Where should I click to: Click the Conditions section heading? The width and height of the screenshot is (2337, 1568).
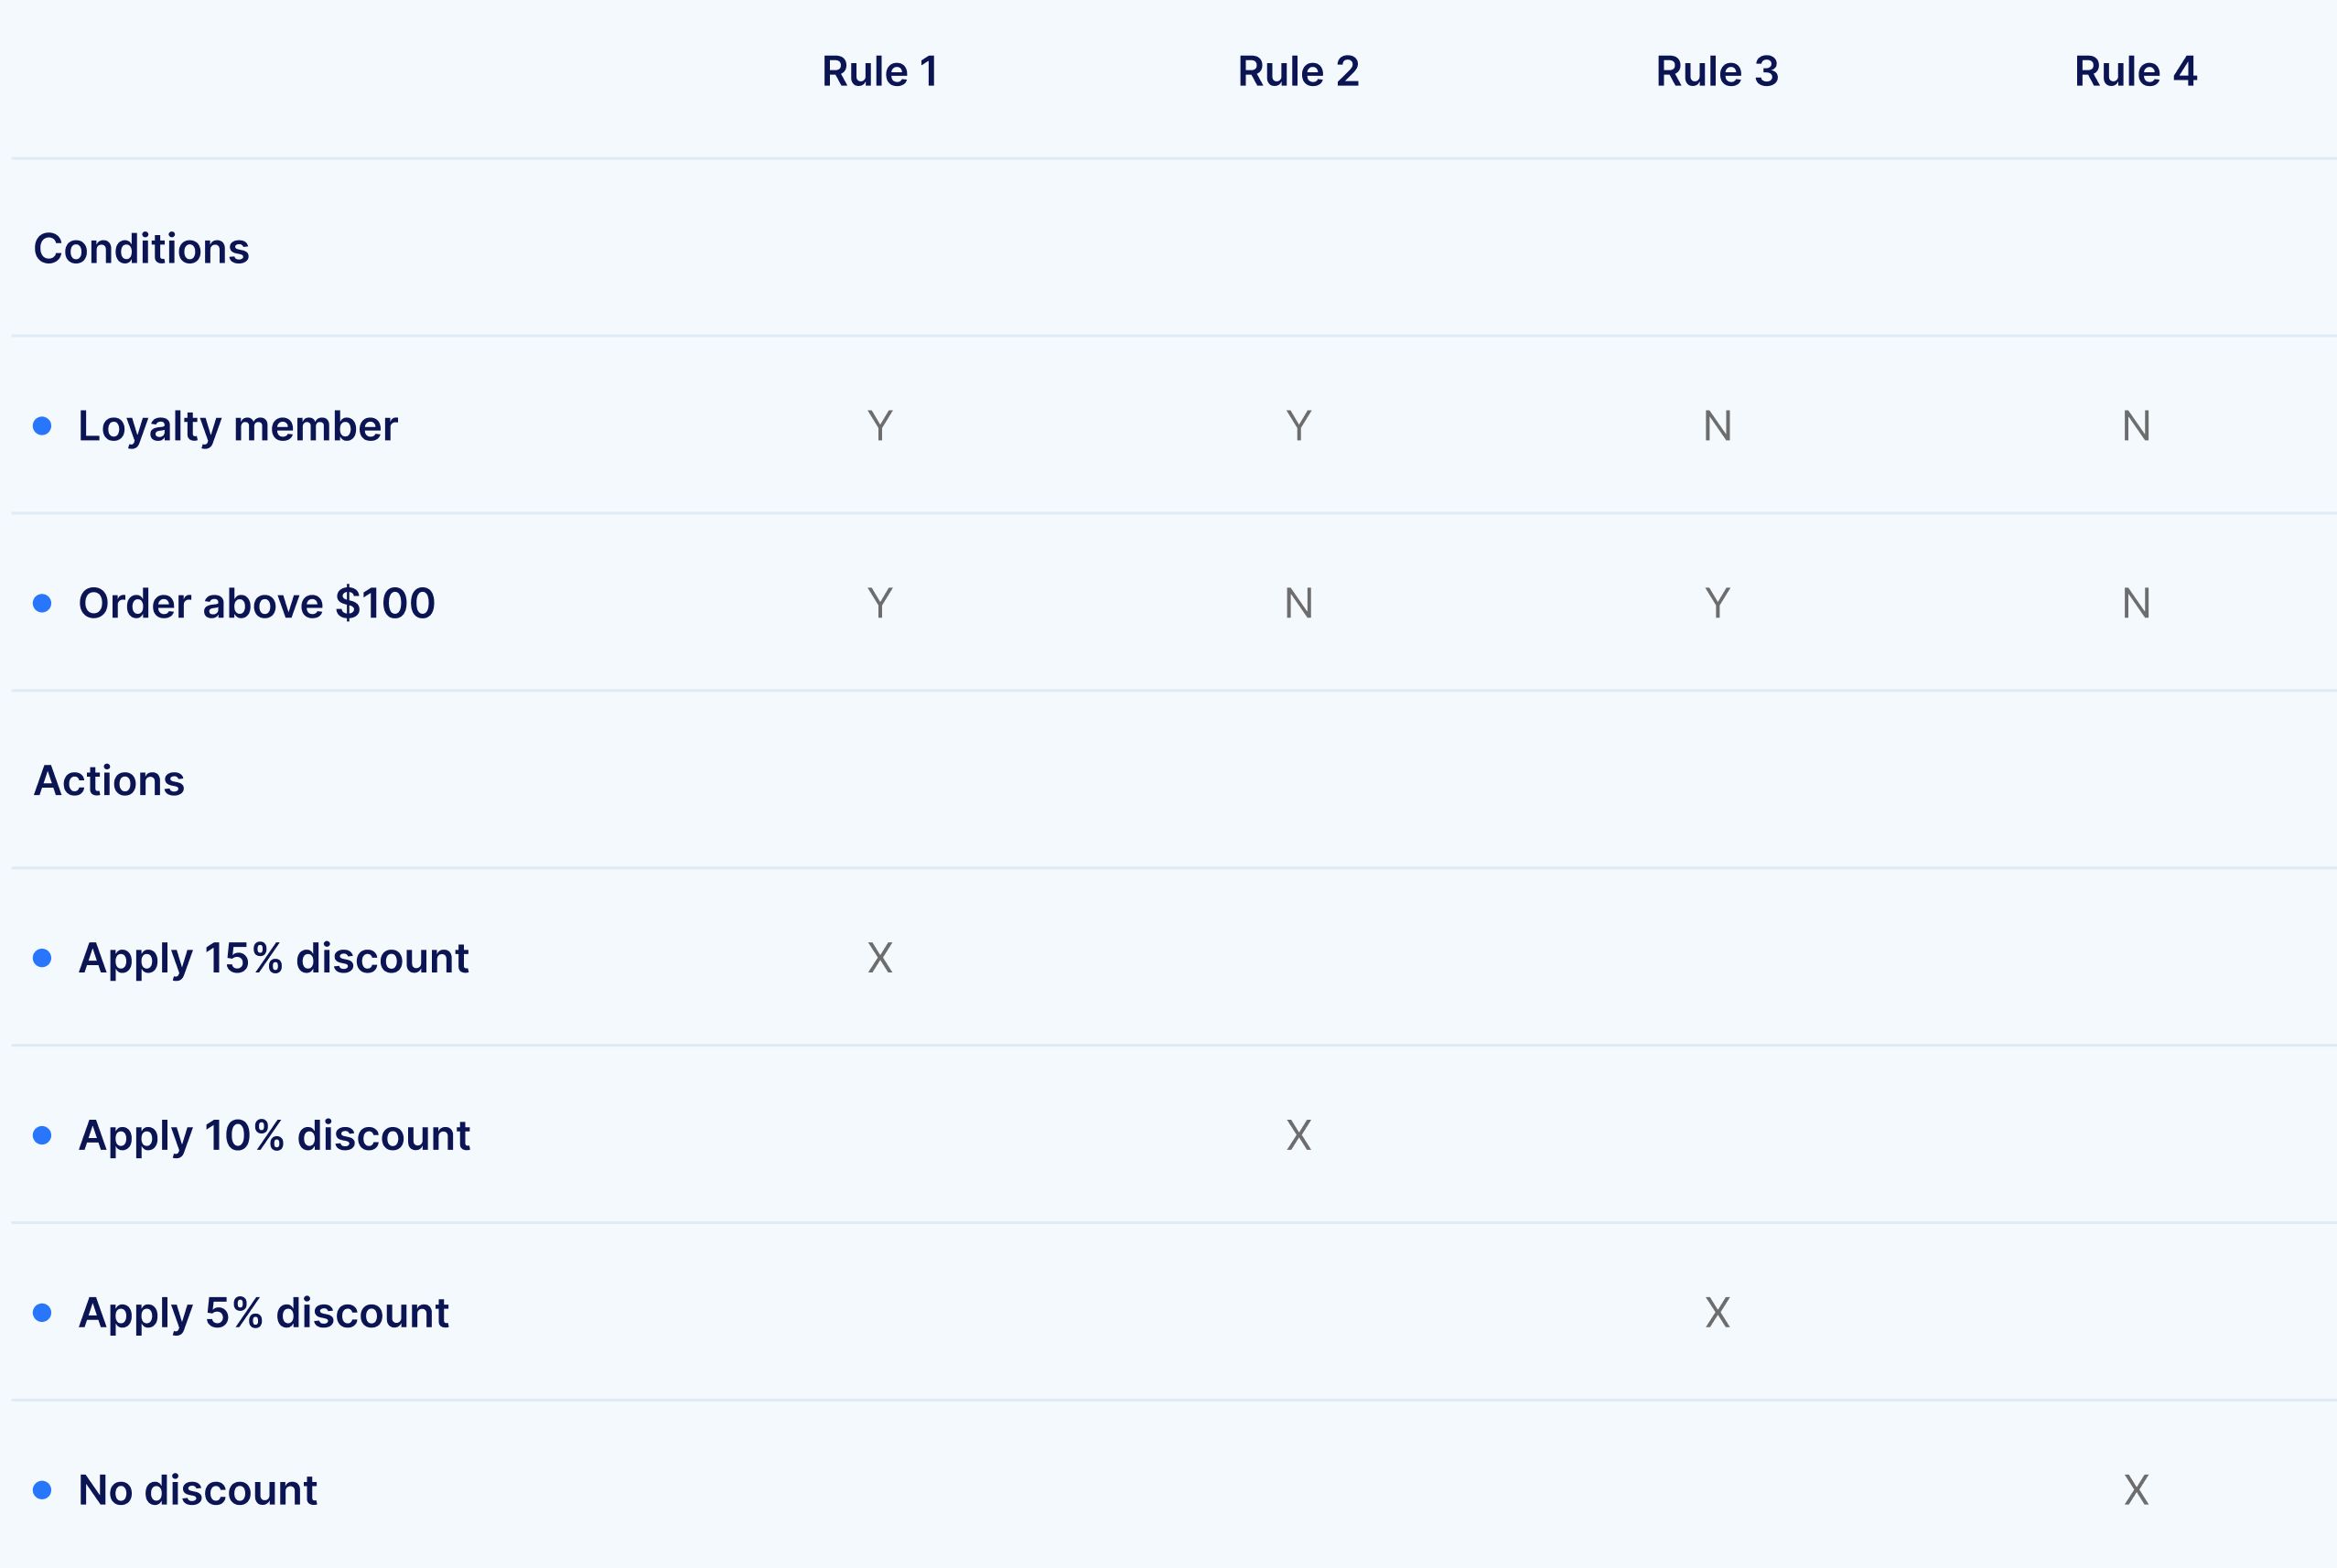coord(141,249)
